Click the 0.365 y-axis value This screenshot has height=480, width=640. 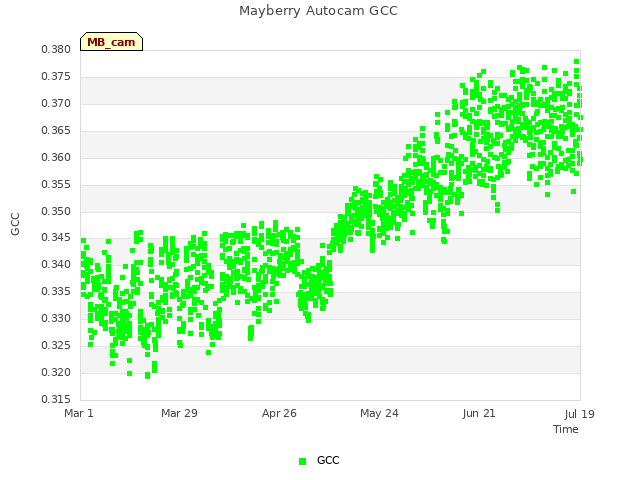(56, 131)
